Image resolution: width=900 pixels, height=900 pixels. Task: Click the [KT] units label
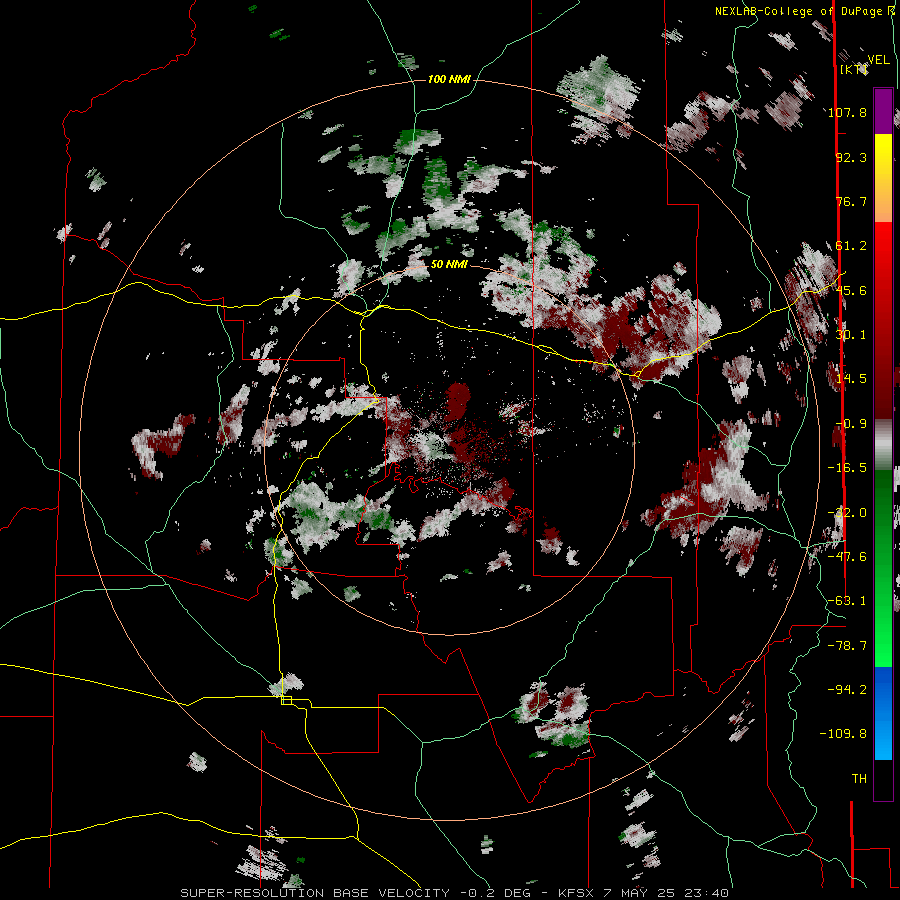pos(854,69)
